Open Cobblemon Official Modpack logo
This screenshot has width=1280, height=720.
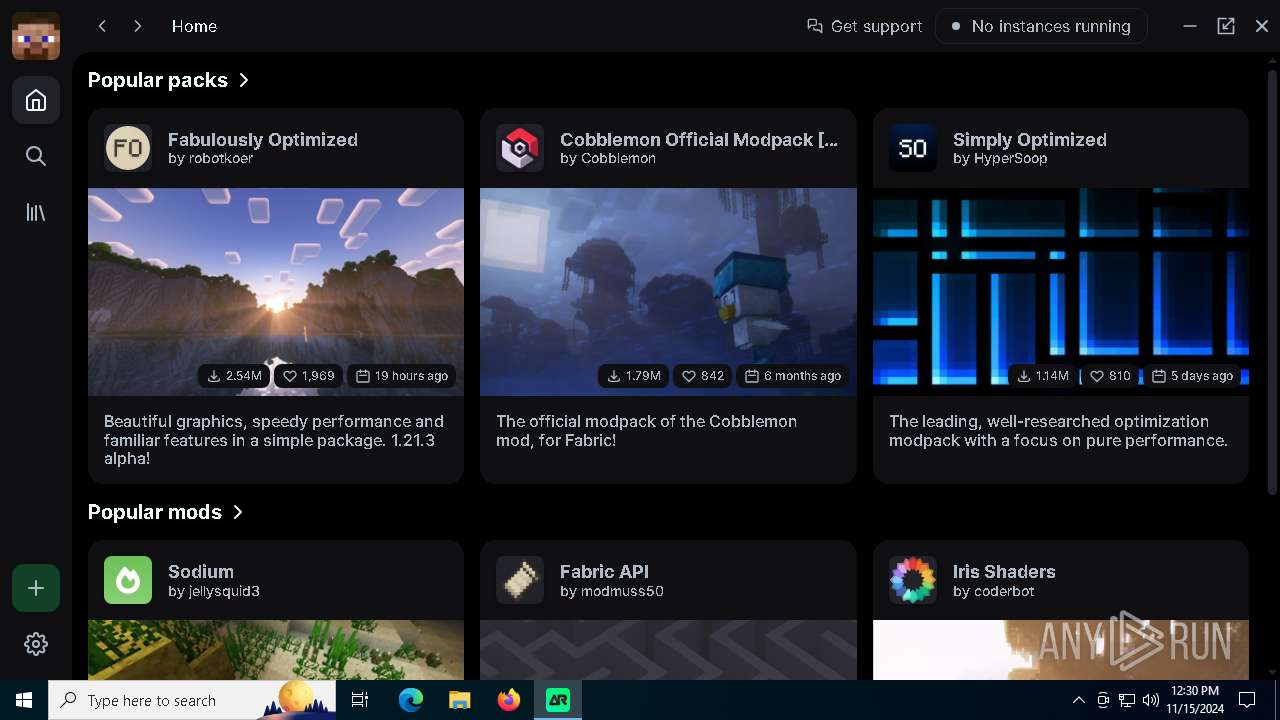pos(520,148)
